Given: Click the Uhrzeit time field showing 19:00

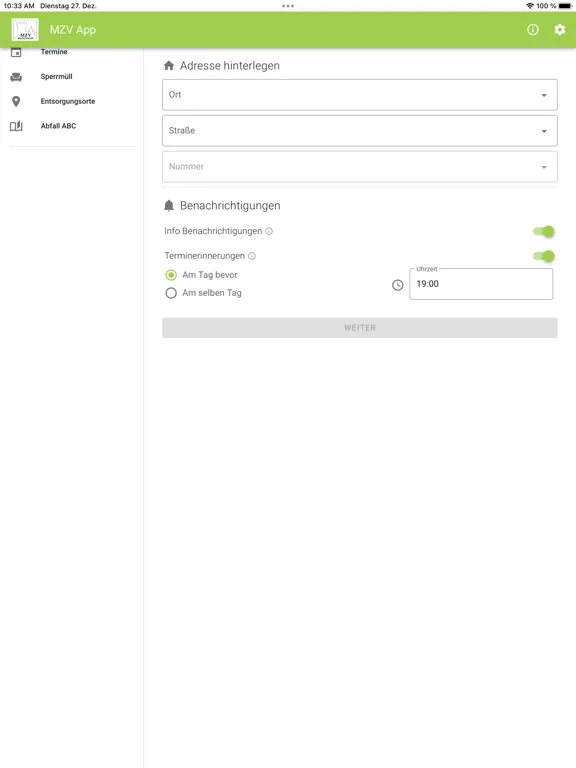Looking at the screenshot, I should tap(481, 284).
